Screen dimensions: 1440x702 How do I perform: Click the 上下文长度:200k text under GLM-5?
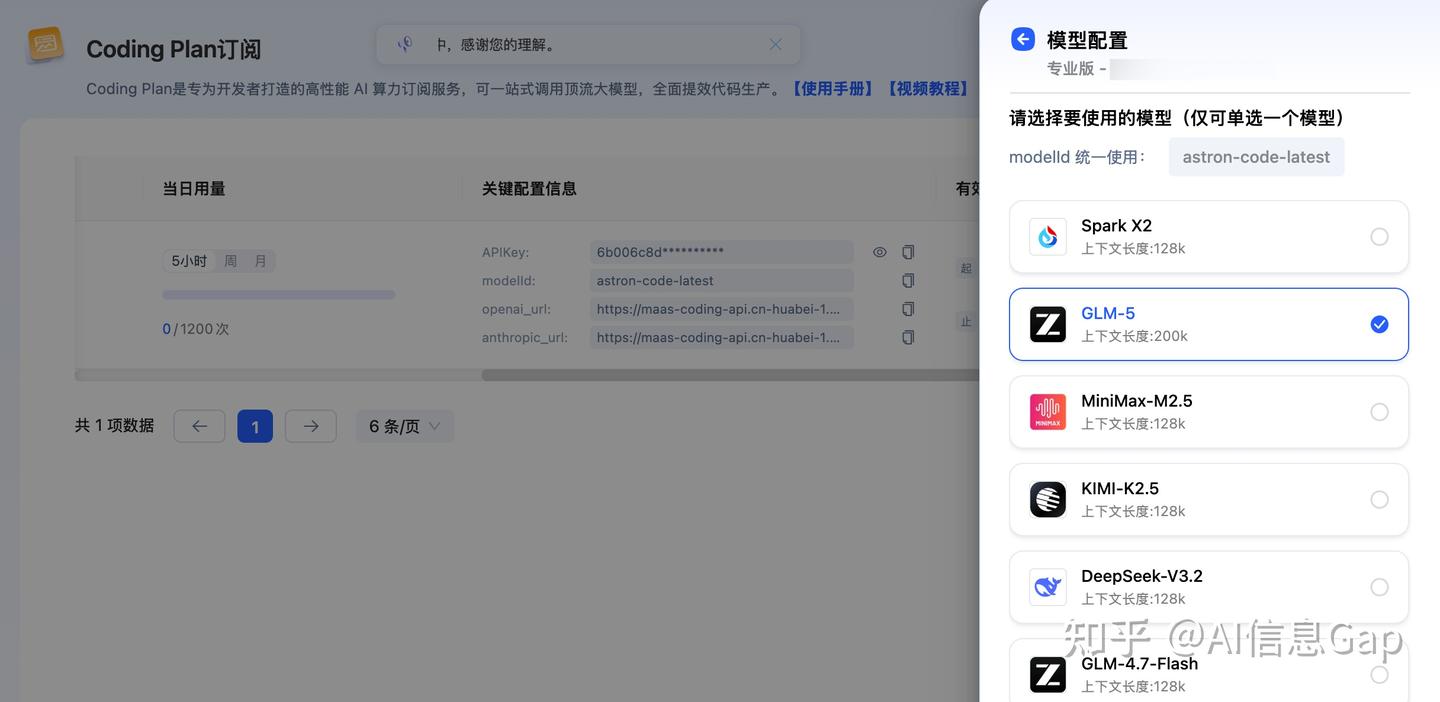[x=1134, y=336]
